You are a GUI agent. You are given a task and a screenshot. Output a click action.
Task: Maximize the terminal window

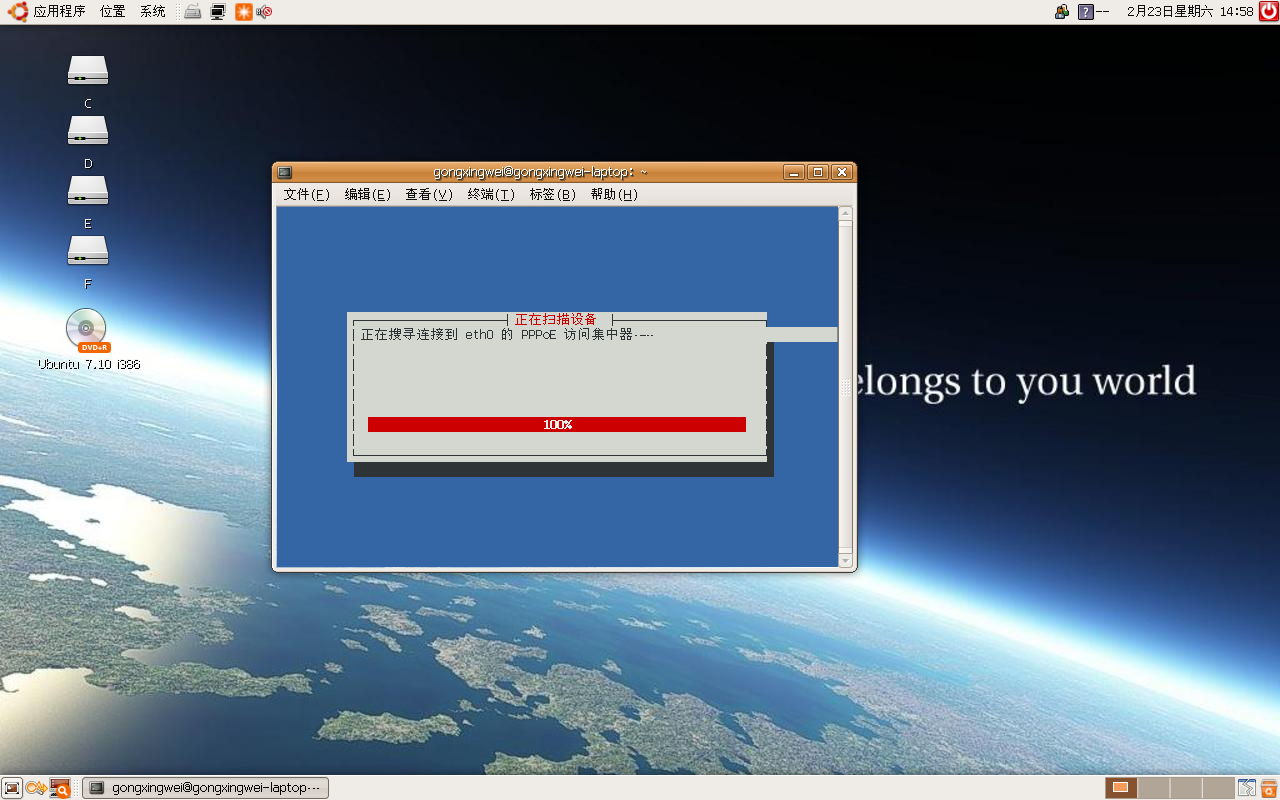tap(818, 172)
